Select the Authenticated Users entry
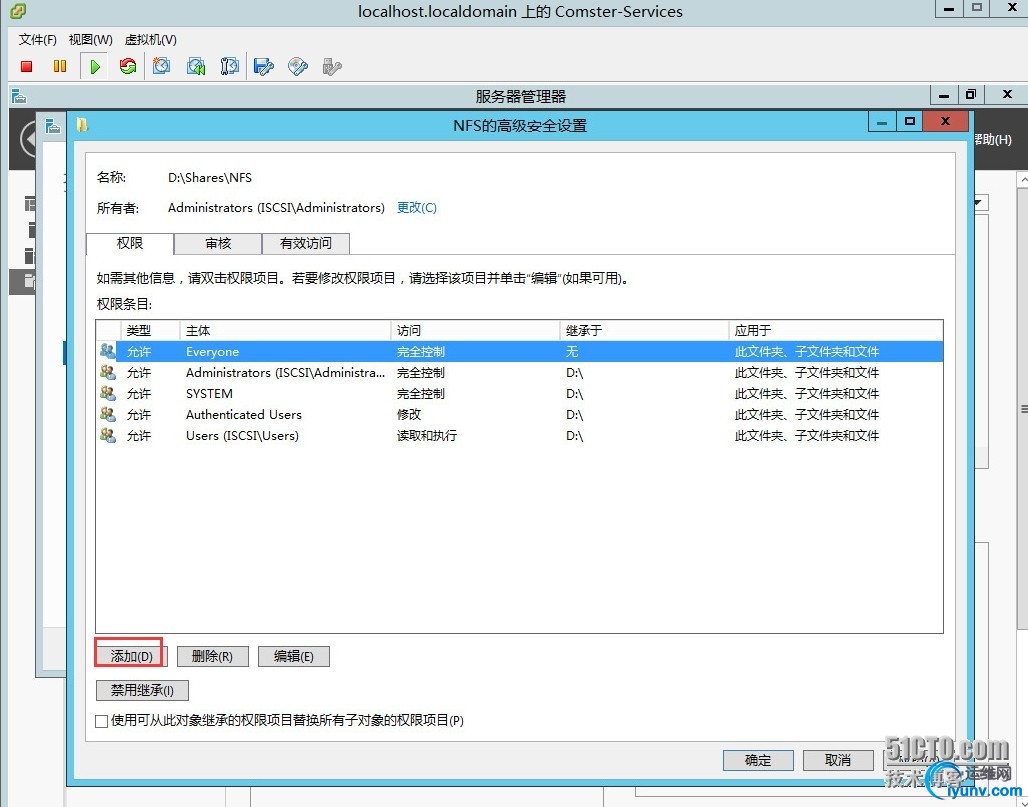The height and width of the screenshot is (807, 1028). 519,414
